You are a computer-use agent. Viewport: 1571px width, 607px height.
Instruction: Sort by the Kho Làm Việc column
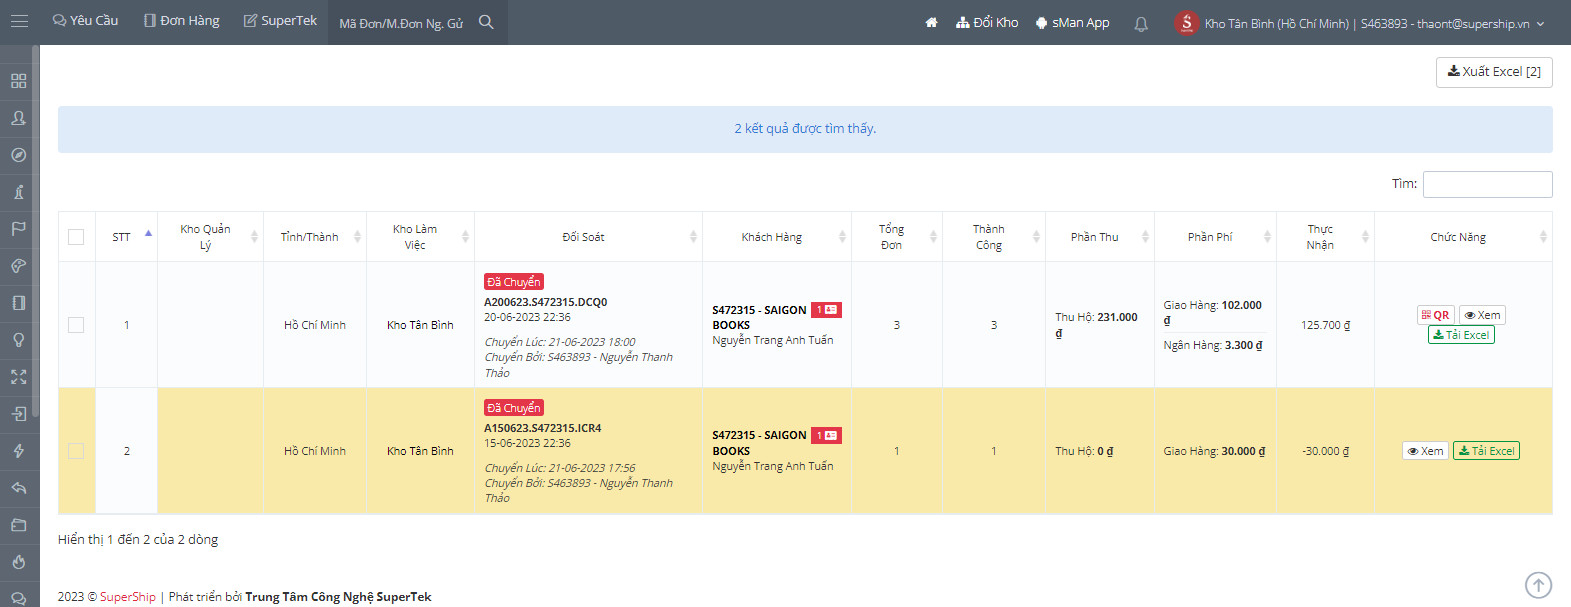[420, 237]
